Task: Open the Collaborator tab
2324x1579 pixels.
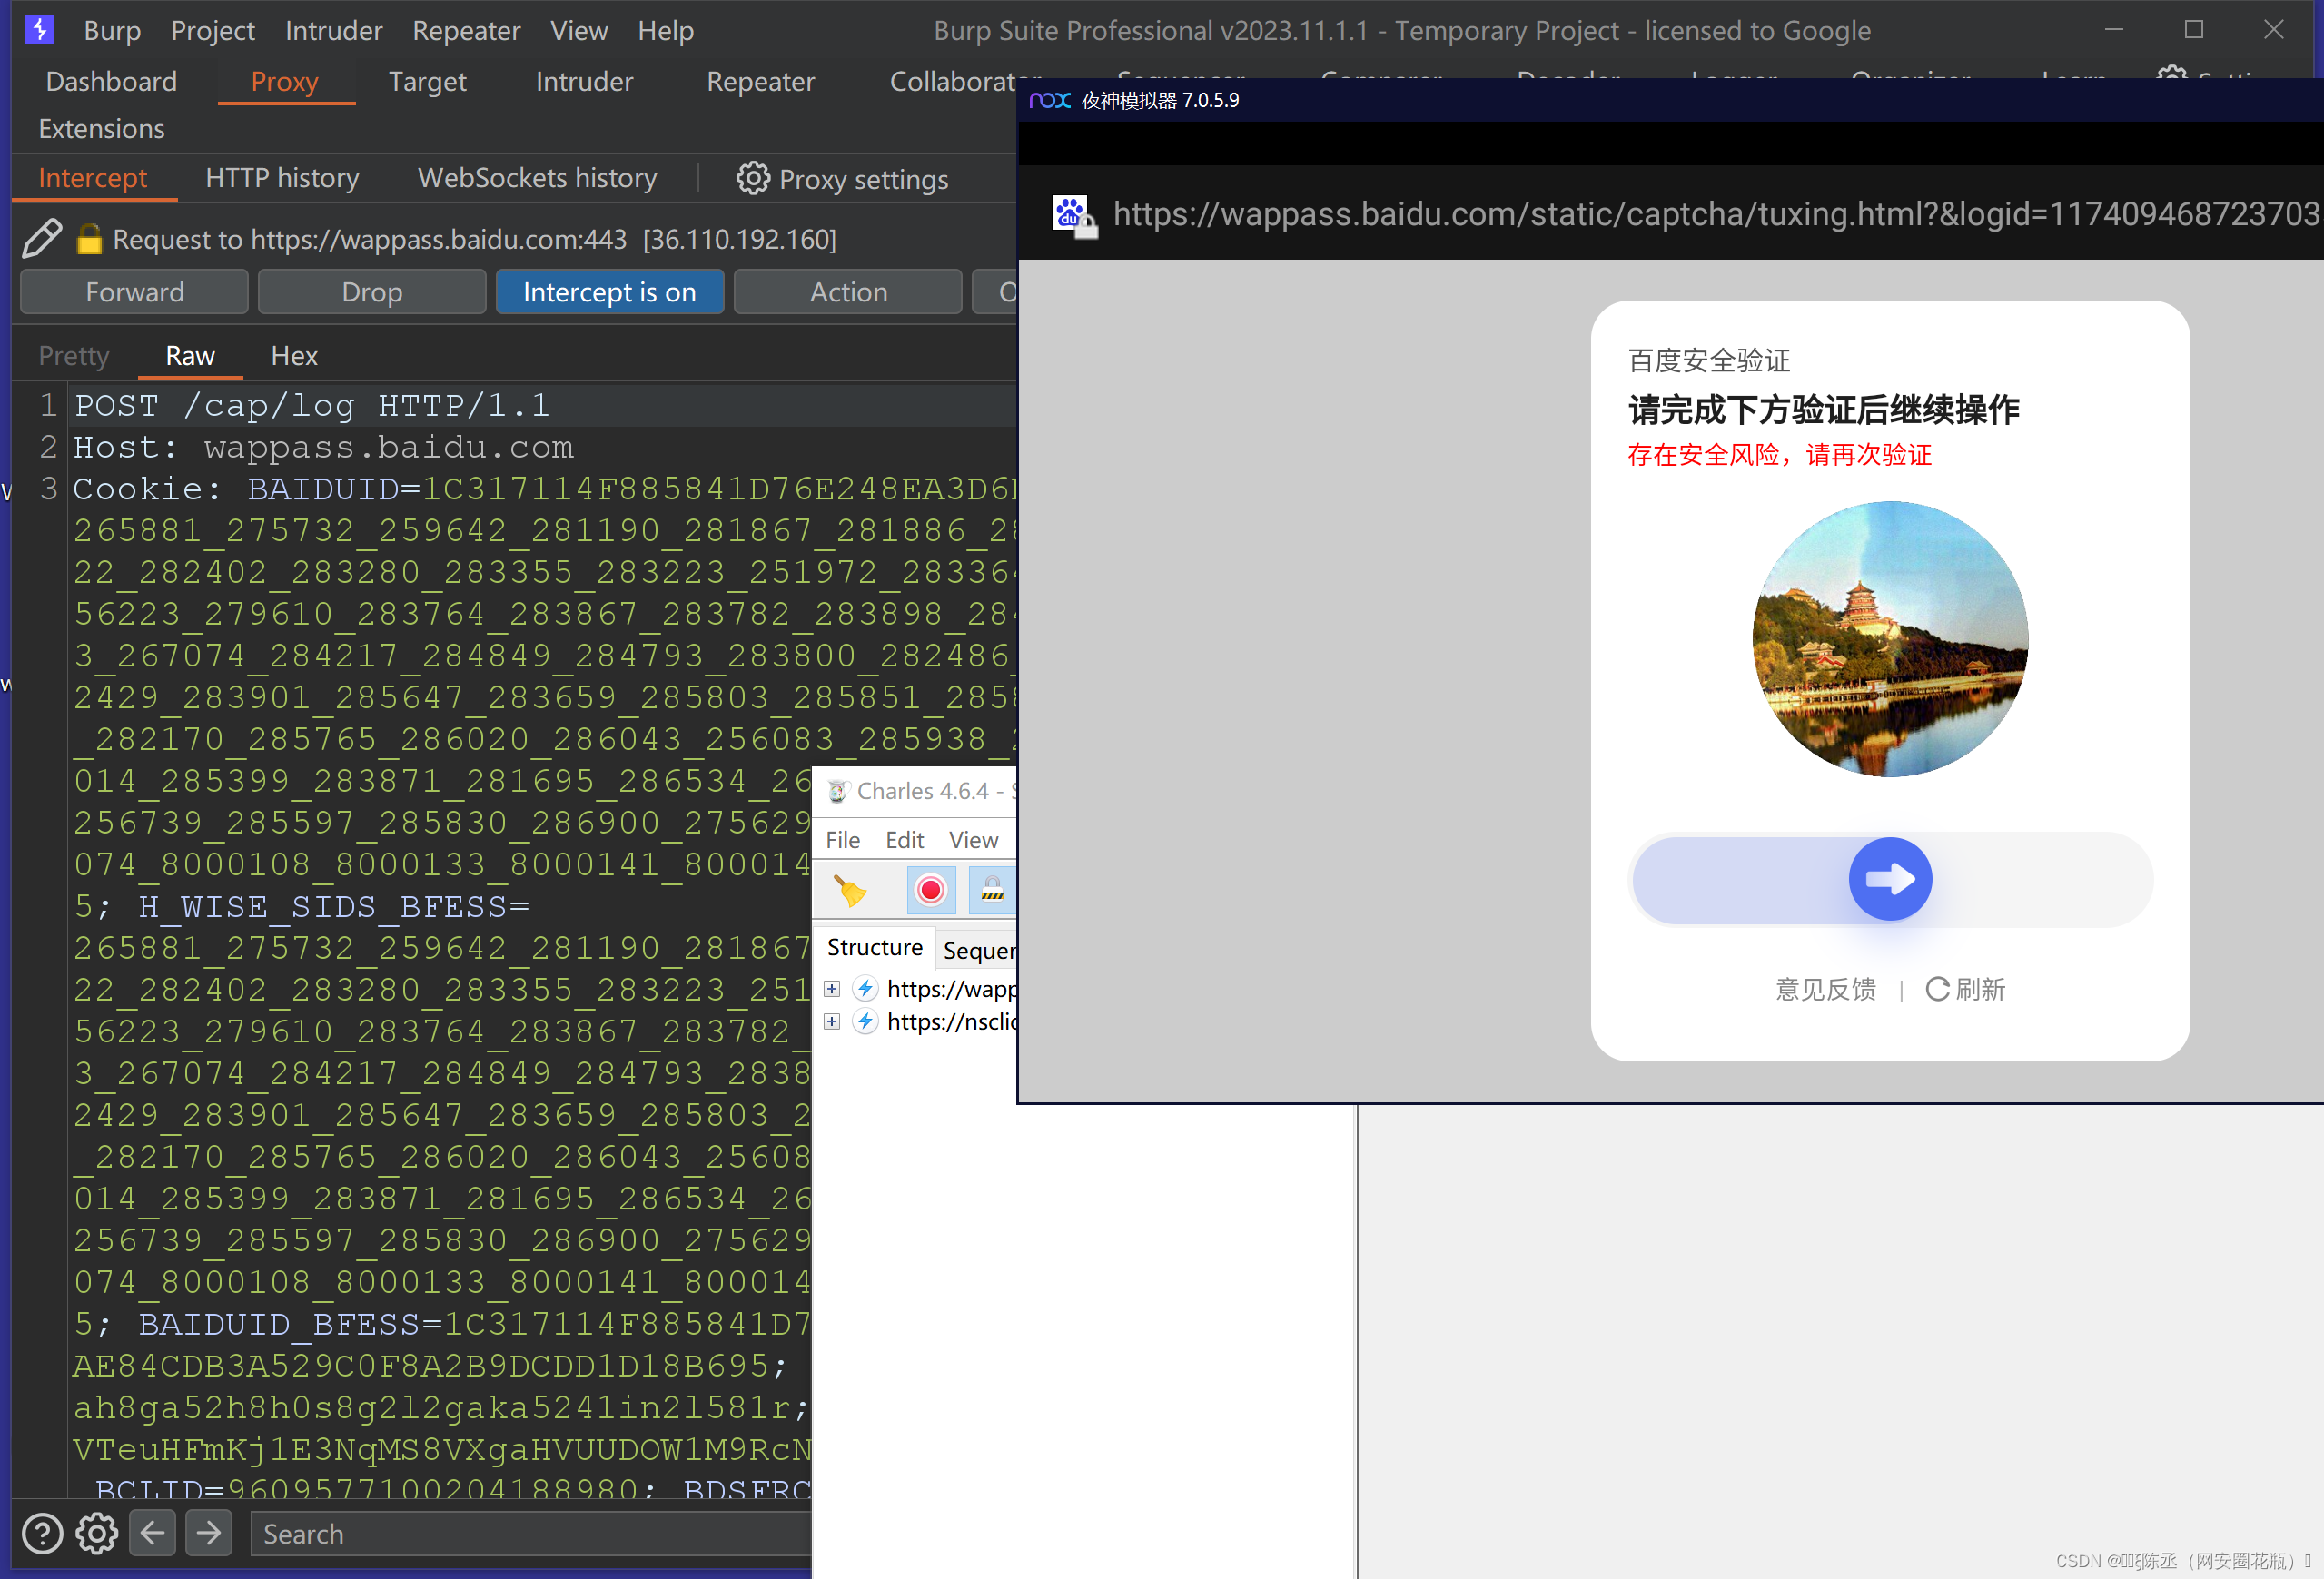Action: pyautogui.click(x=952, y=81)
